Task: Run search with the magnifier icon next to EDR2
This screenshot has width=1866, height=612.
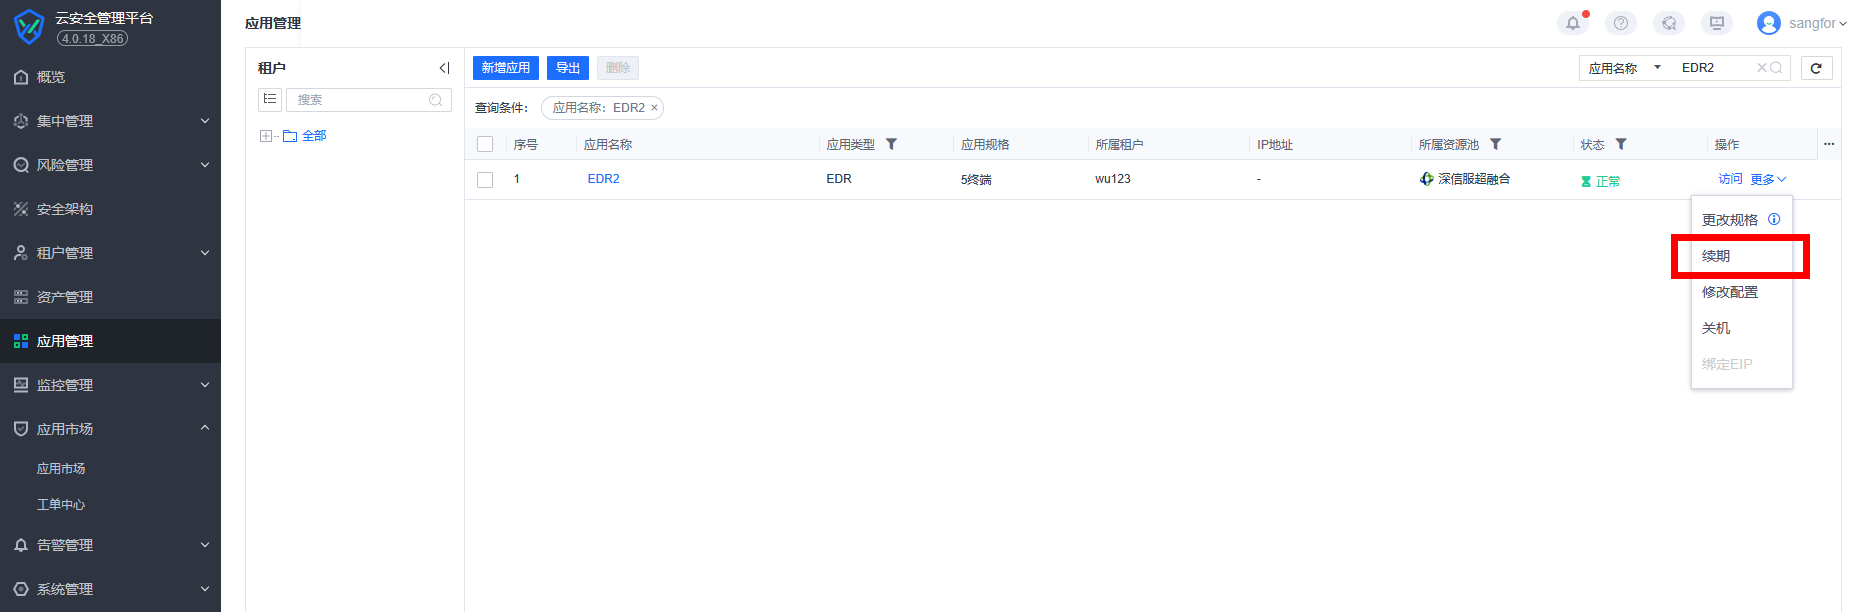Action: (1776, 68)
